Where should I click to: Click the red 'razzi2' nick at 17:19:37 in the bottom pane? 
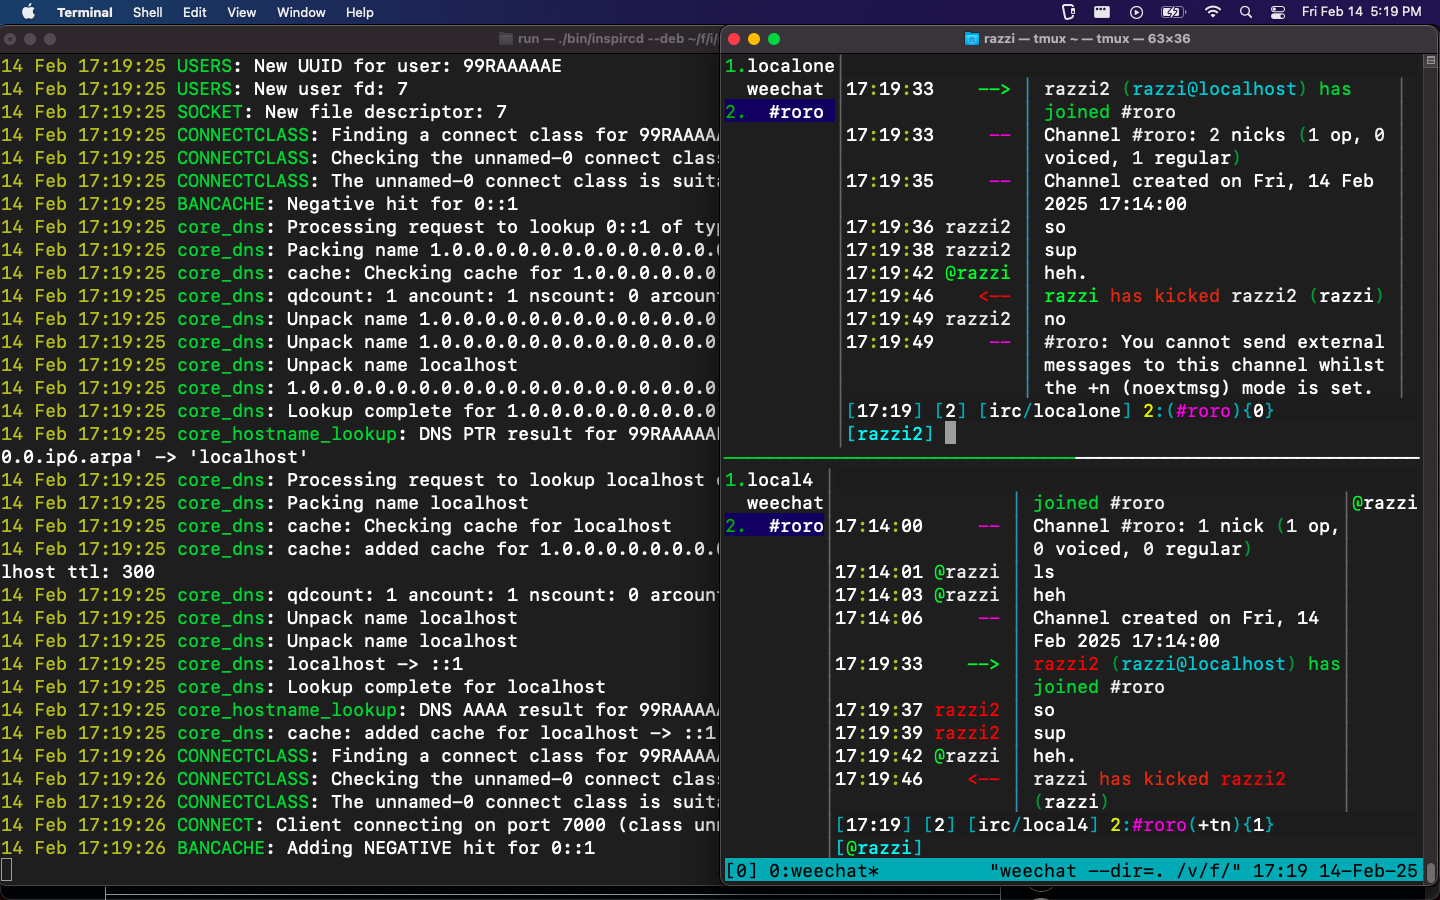tap(967, 710)
